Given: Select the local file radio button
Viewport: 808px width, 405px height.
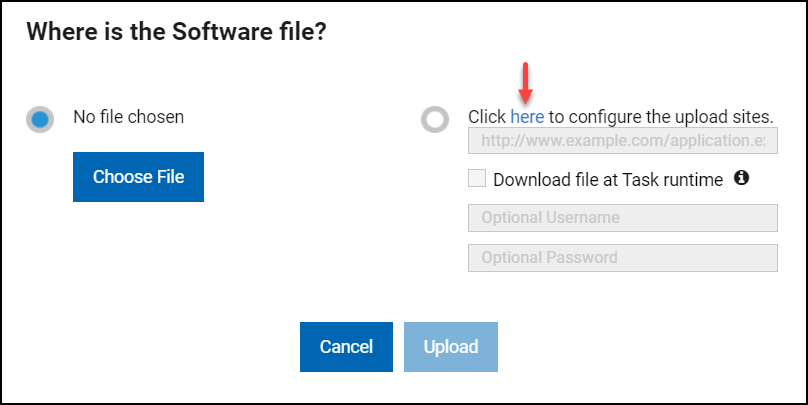Looking at the screenshot, I should point(40,120).
